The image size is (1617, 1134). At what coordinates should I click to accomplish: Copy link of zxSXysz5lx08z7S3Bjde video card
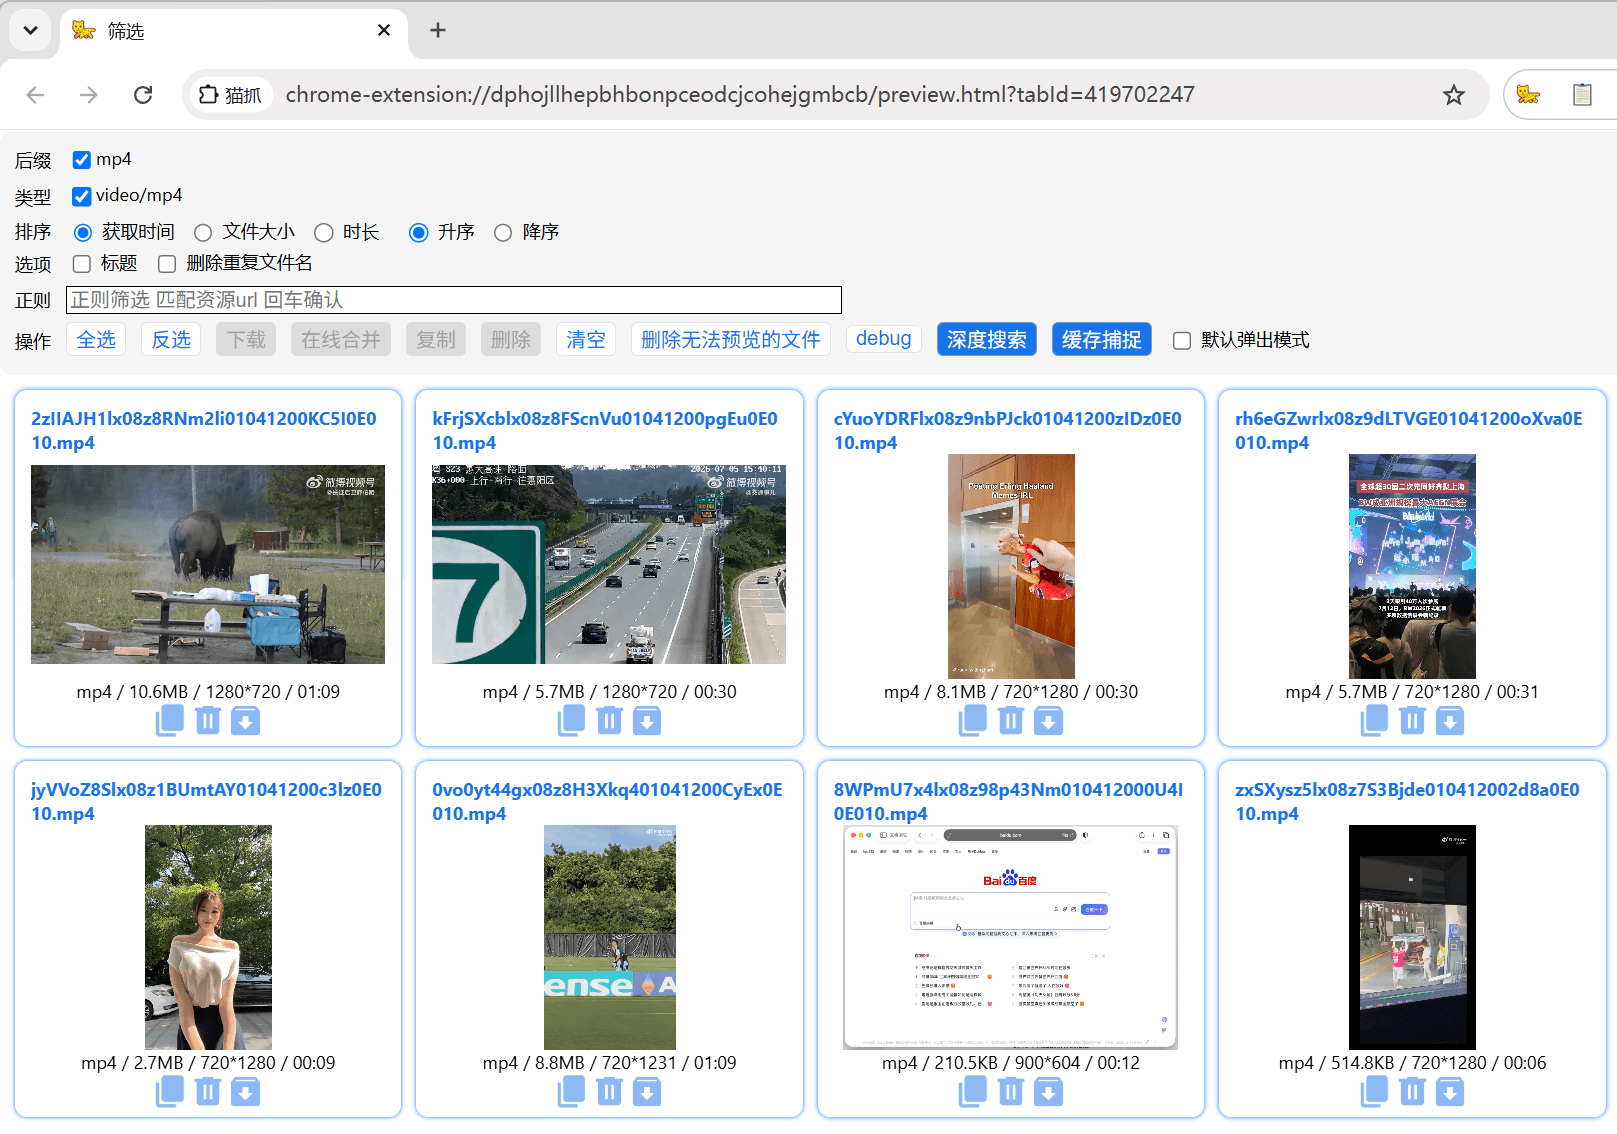(x=1374, y=1091)
